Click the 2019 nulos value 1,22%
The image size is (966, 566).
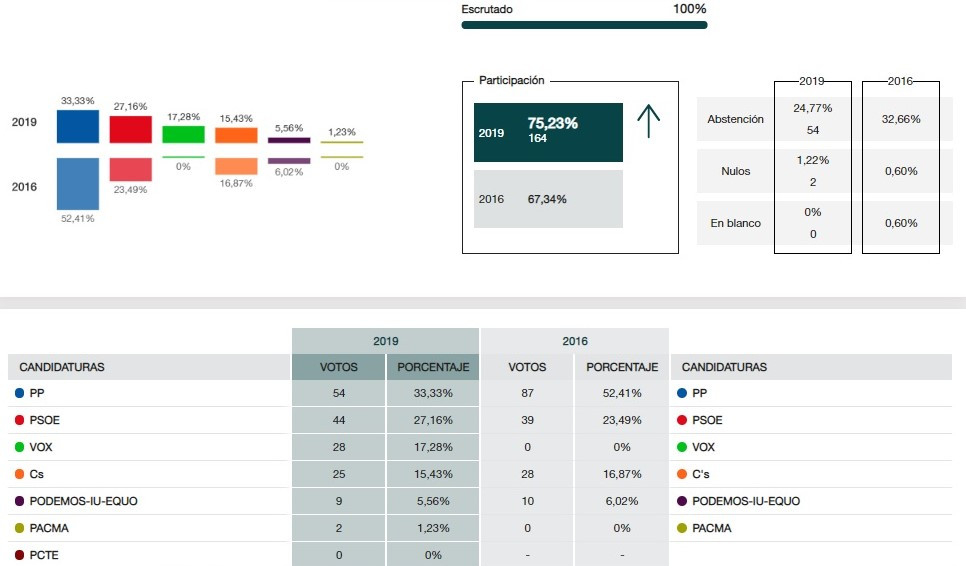click(x=813, y=160)
